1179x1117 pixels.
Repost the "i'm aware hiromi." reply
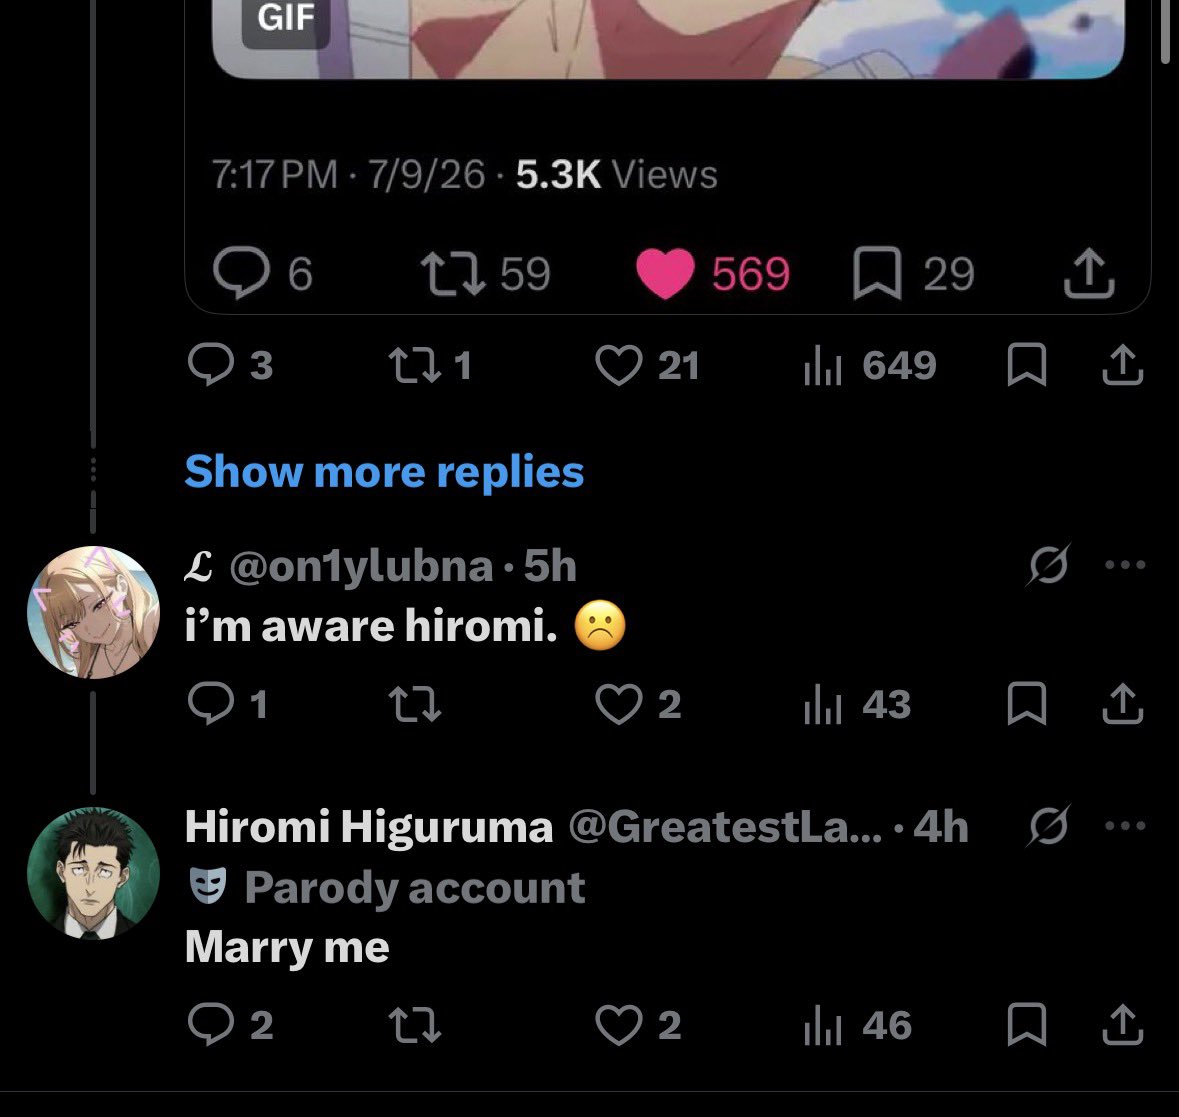point(414,704)
